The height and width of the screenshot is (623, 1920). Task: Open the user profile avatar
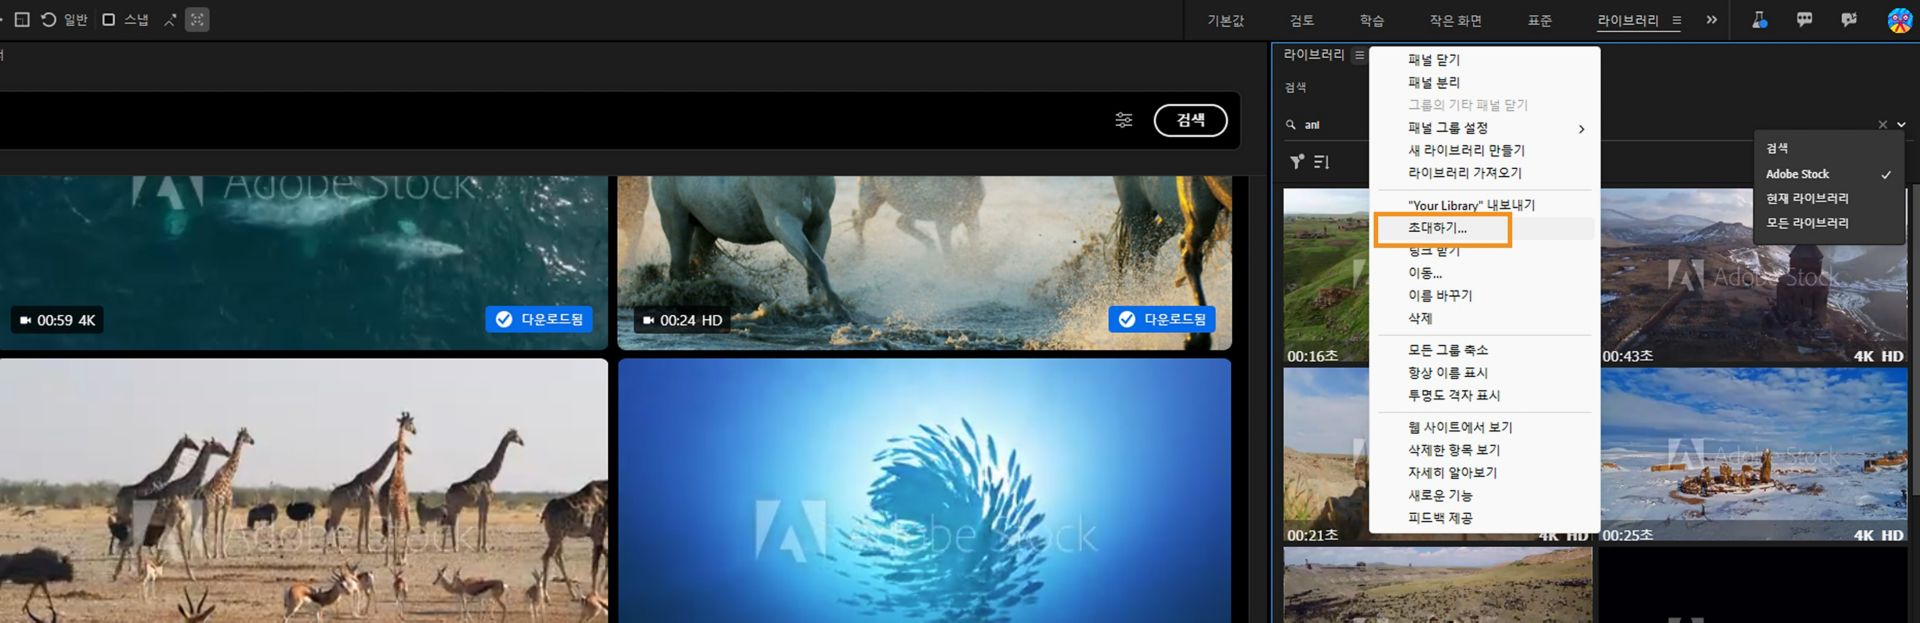(1899, 20)
